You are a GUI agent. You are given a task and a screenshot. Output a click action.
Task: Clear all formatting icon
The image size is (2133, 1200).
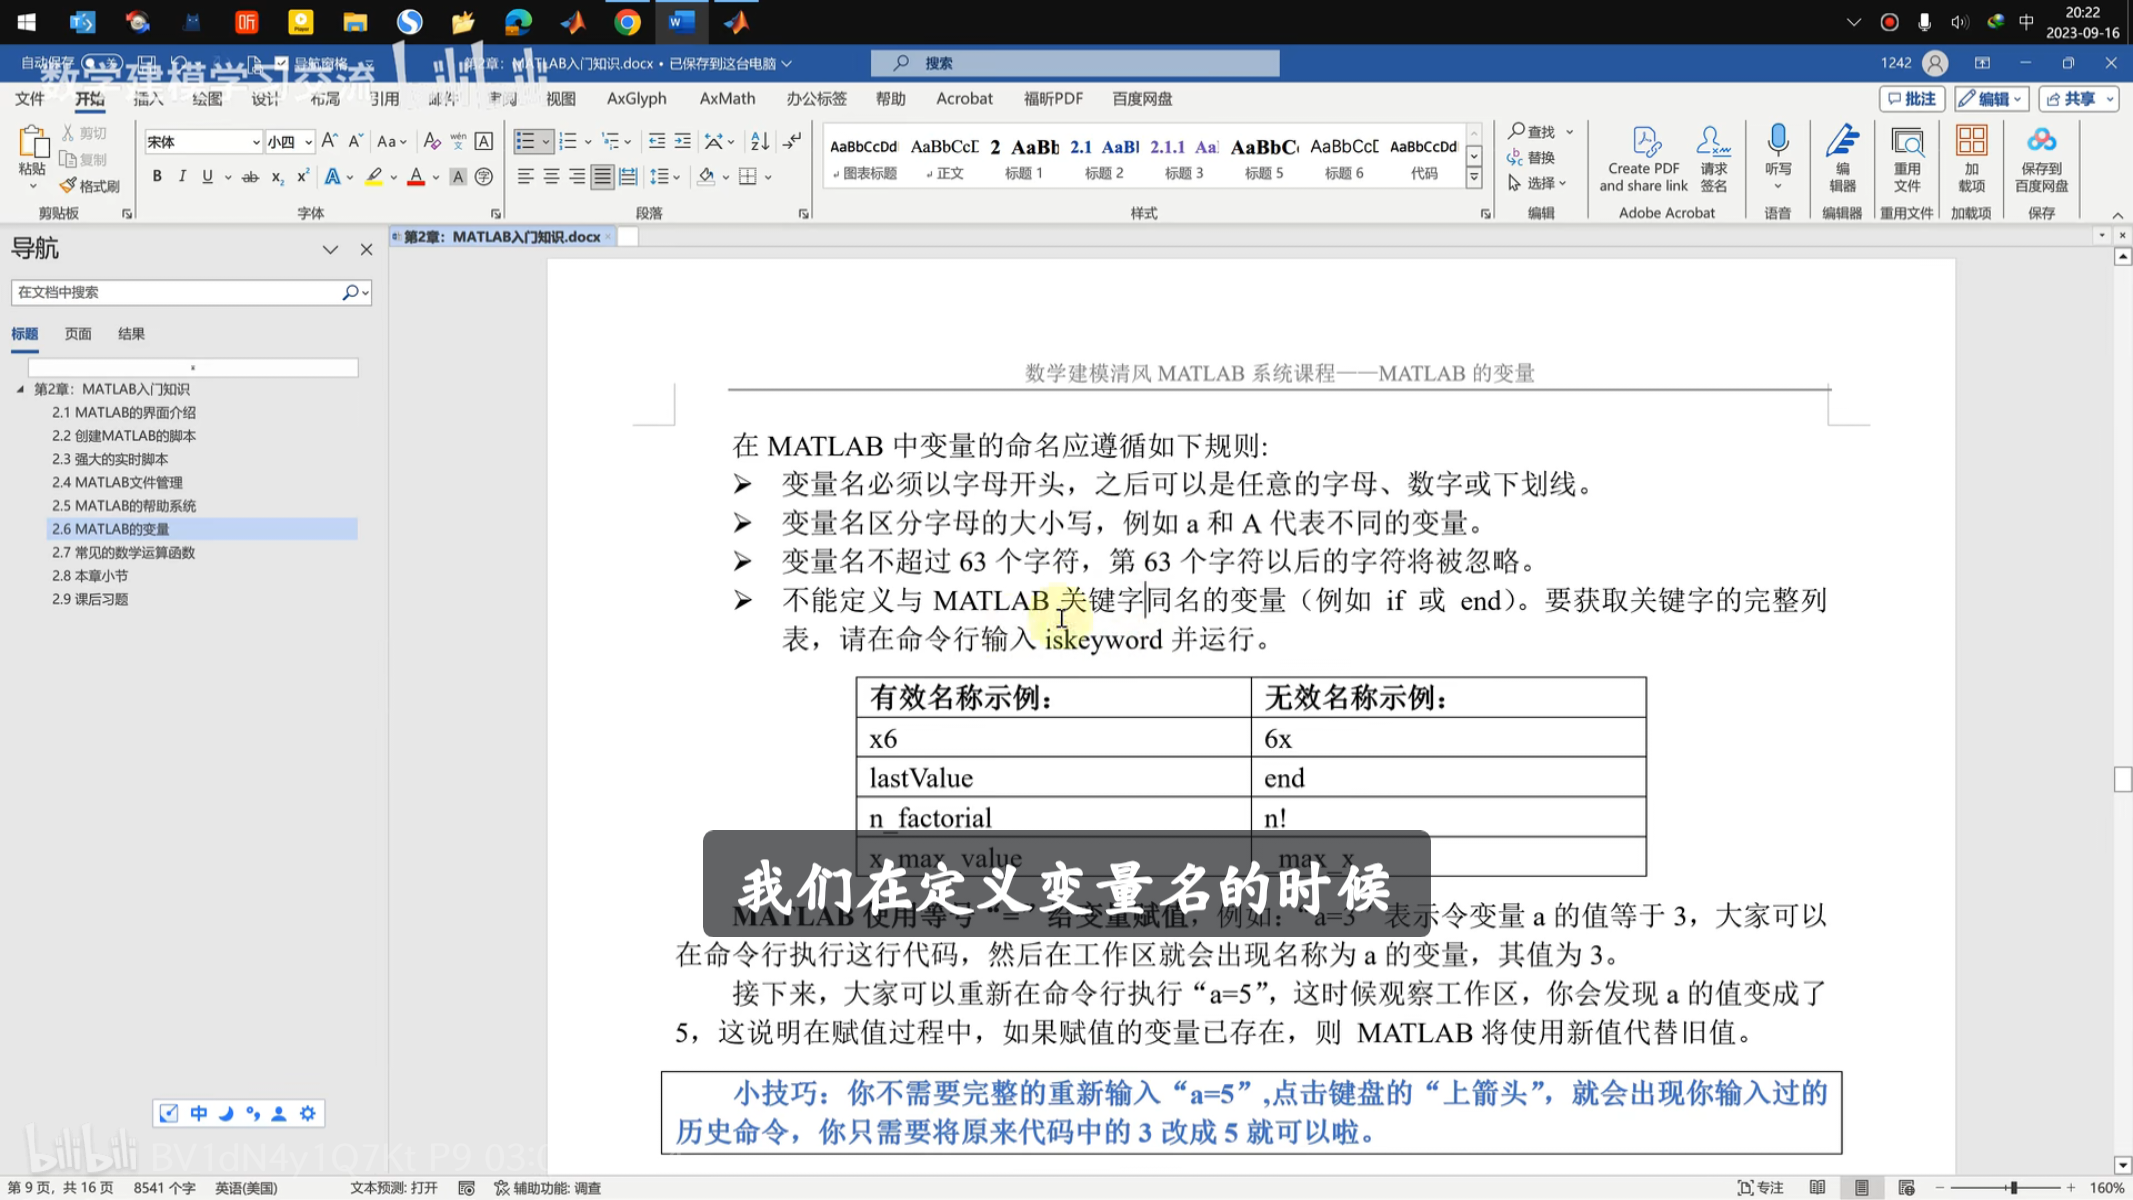pyautogui.click(x=431, y=141)
